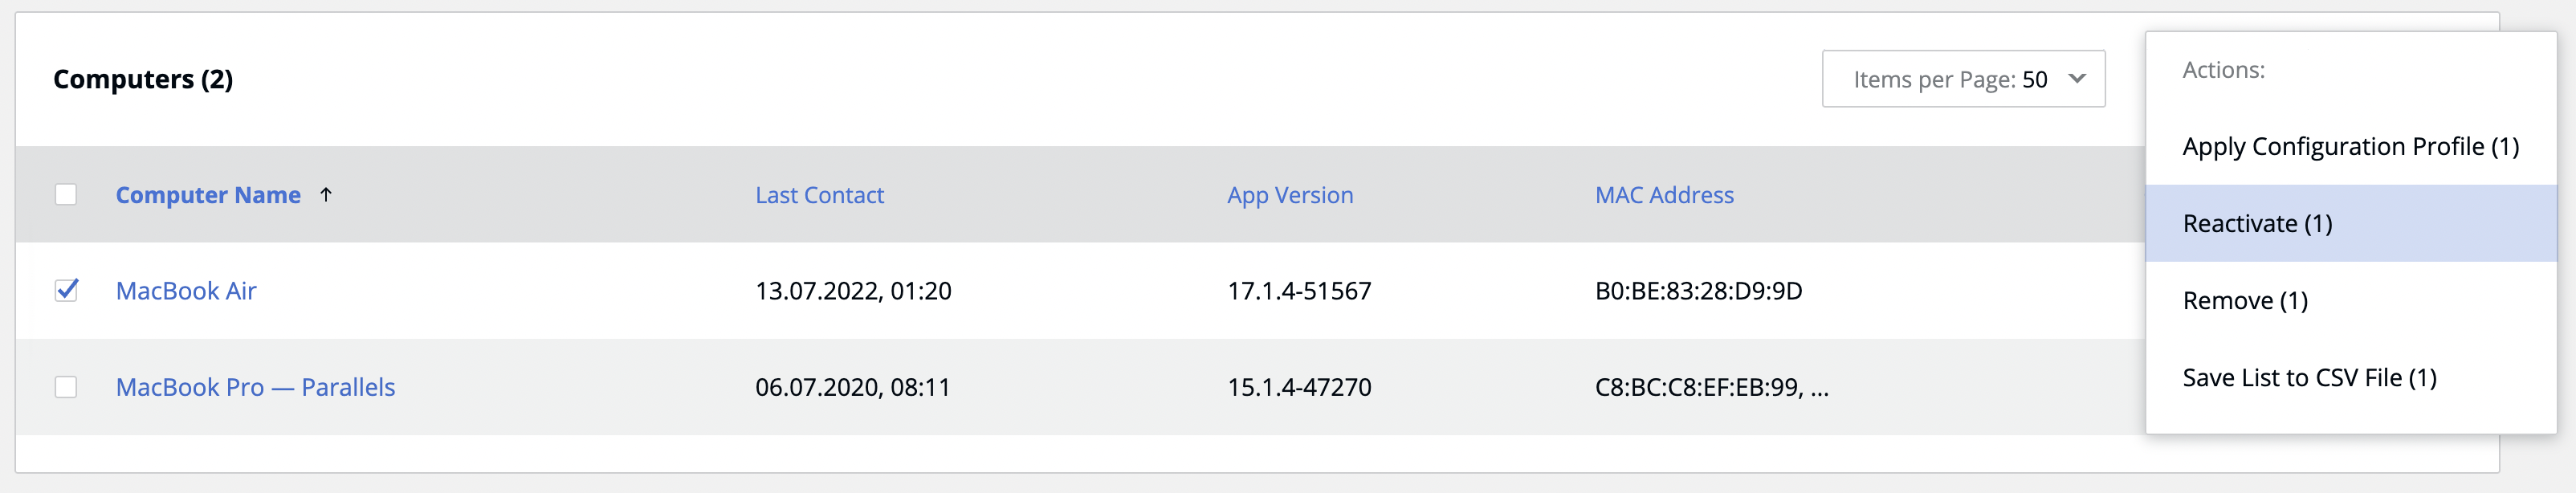
Task: Click the MacBook Air MAC address cell
Action: click(1698, 291)
